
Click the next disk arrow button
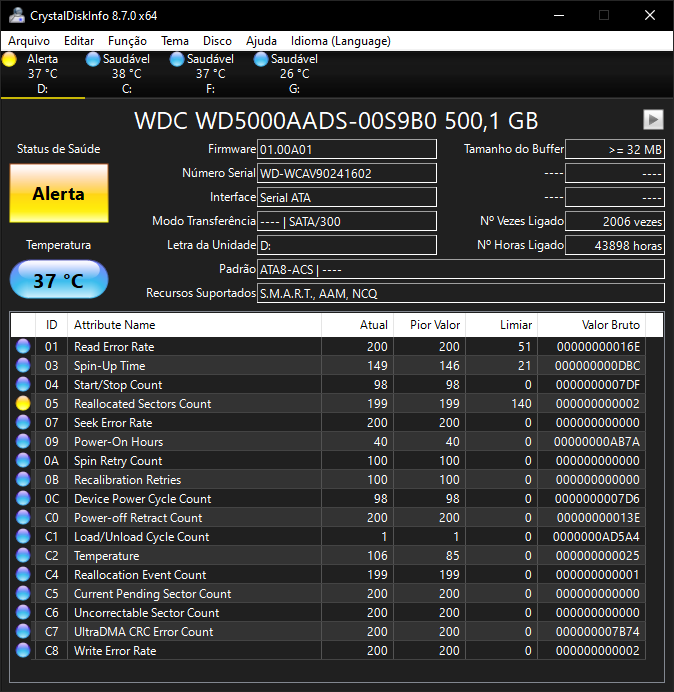click(x=653, y=120)
